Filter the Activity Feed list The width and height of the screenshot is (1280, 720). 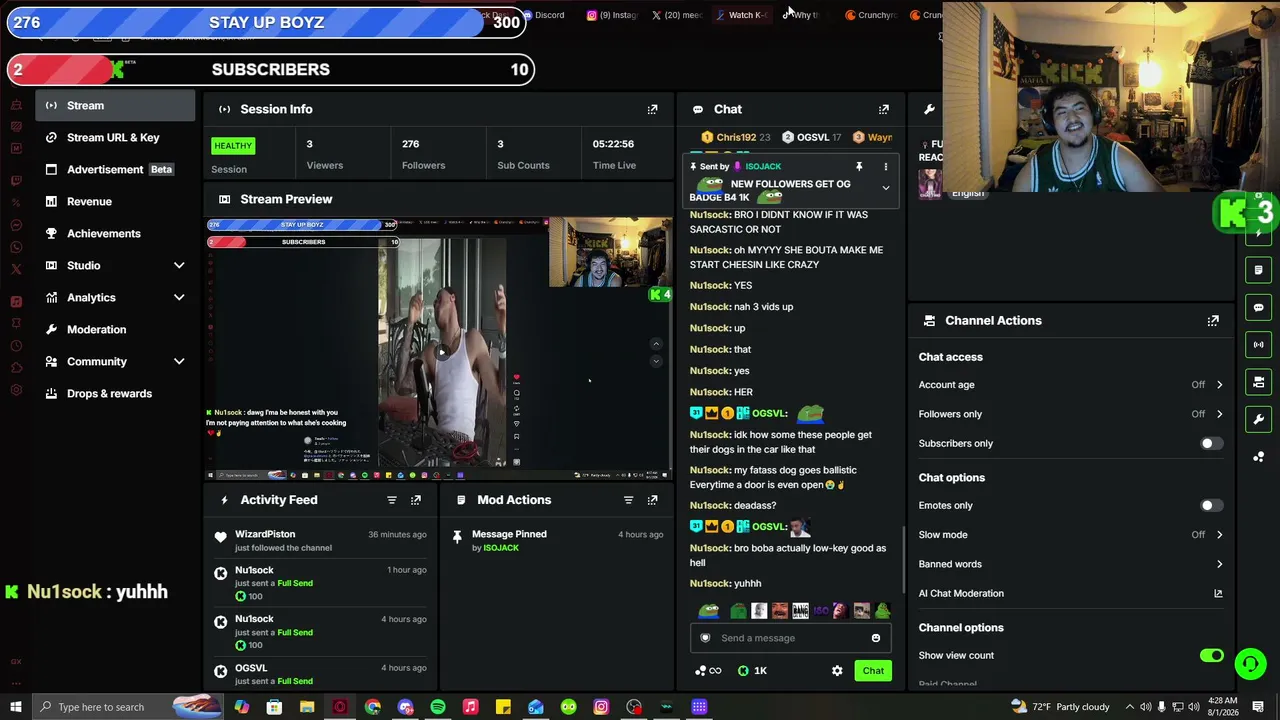tap(392, 500)
